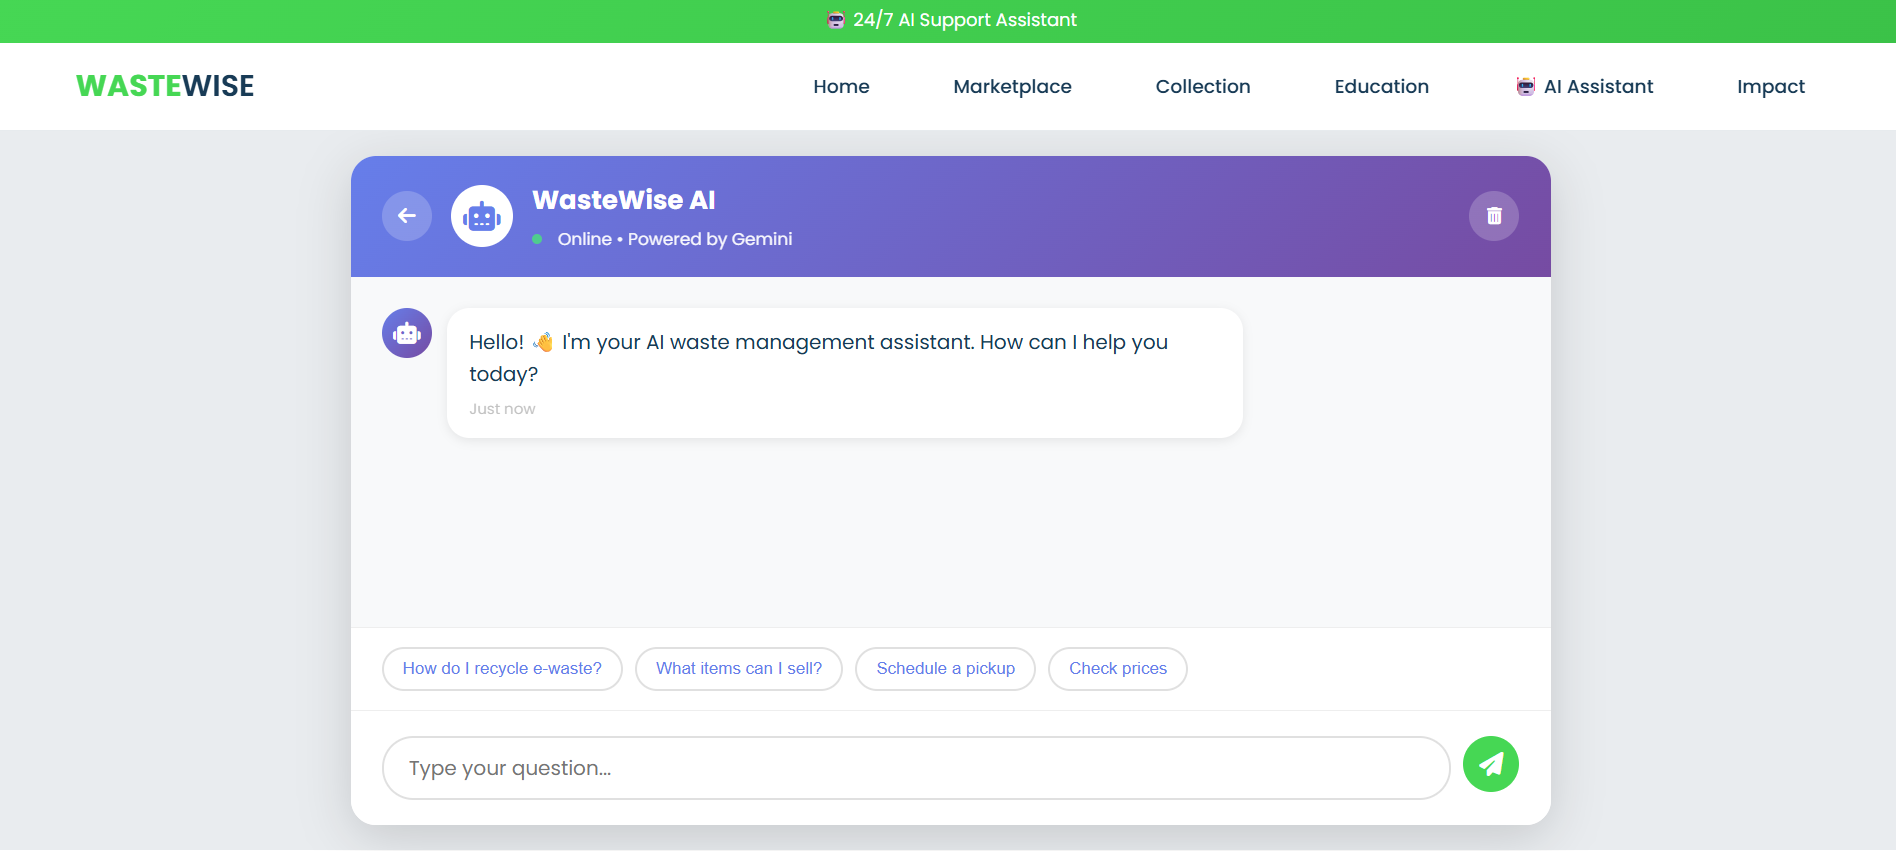The height and width of the screenshot is (851, 1896).
Task: Focus the 'Type your question...' input
Action: tap(916, 768)
